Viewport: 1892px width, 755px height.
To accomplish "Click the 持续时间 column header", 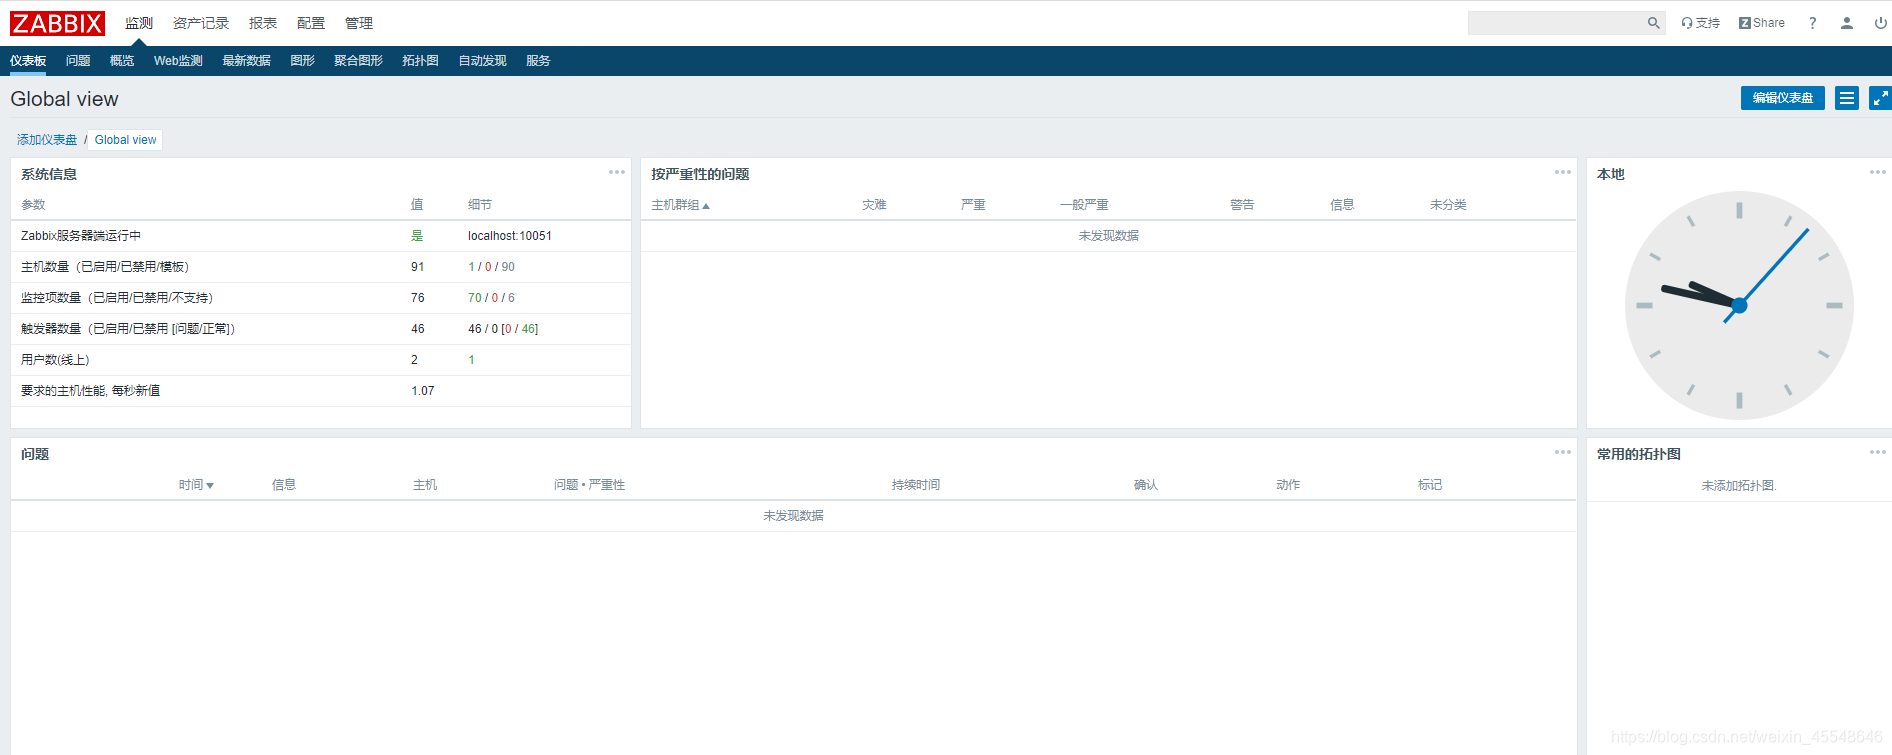I will point(916,485).
